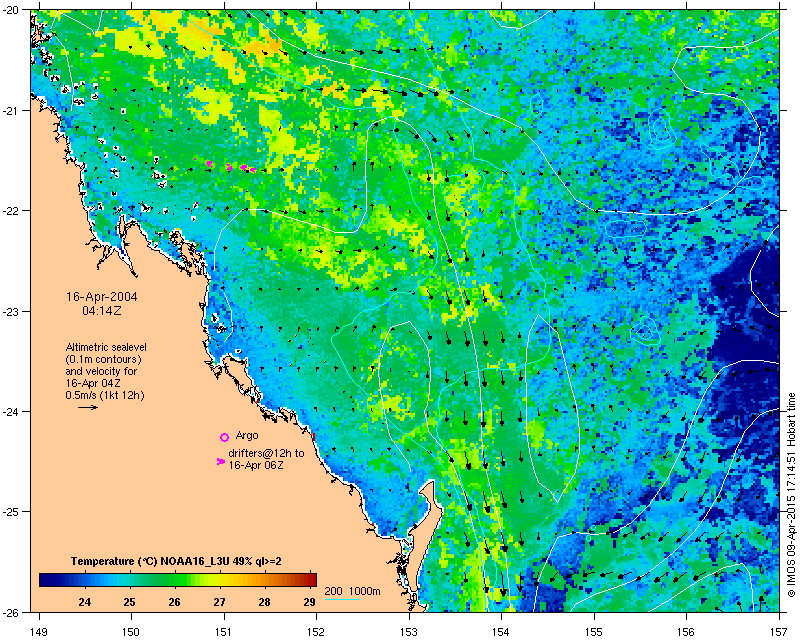The image size is (800, 640).
Task: Click the magenta drifter arrow legend symbol
Action: [x=220, y=461]
